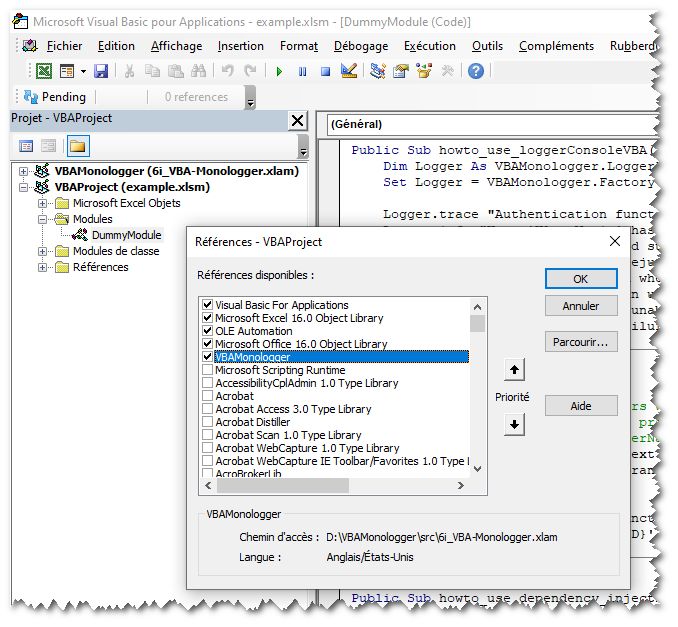Screen dimensions: 678x627
Task: Click the Cut scissors icon
Action: click(129, 71)
